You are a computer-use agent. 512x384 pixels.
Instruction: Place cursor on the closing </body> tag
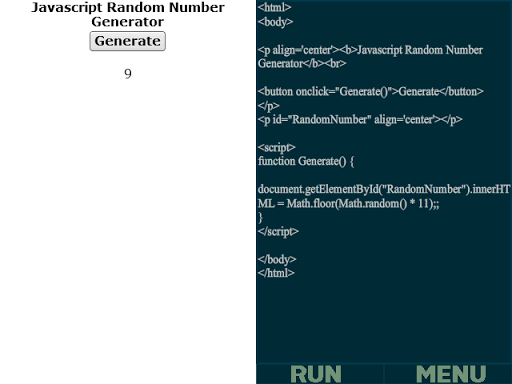(277, 259)
